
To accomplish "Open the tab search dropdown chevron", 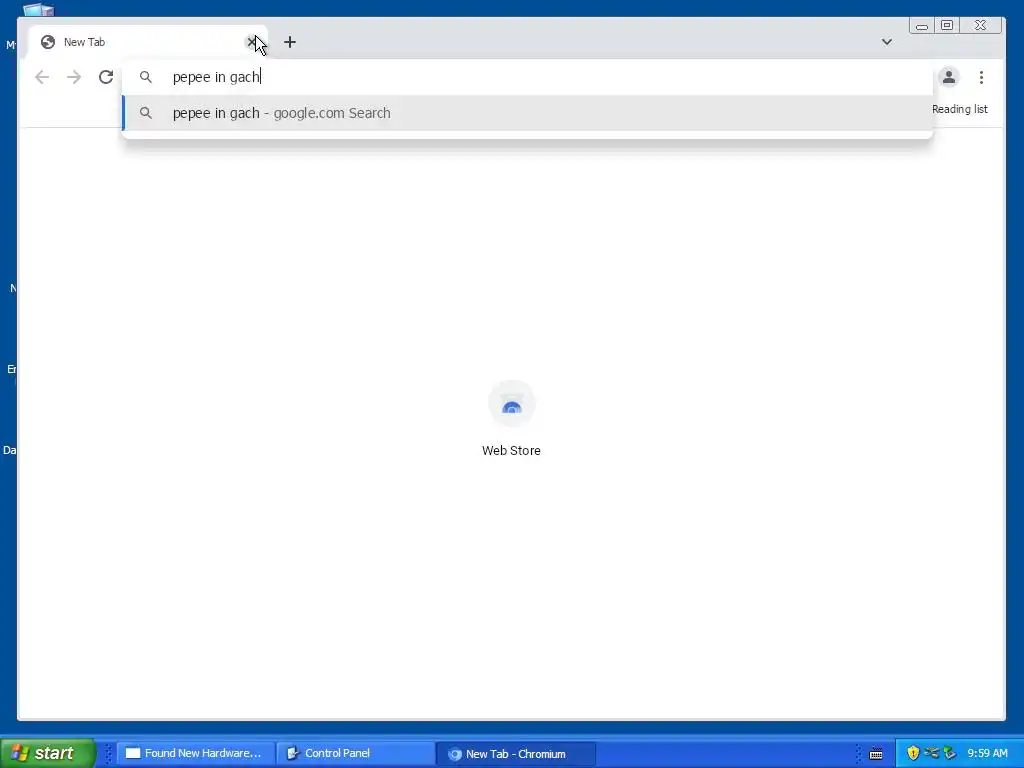I will (887, 42).
